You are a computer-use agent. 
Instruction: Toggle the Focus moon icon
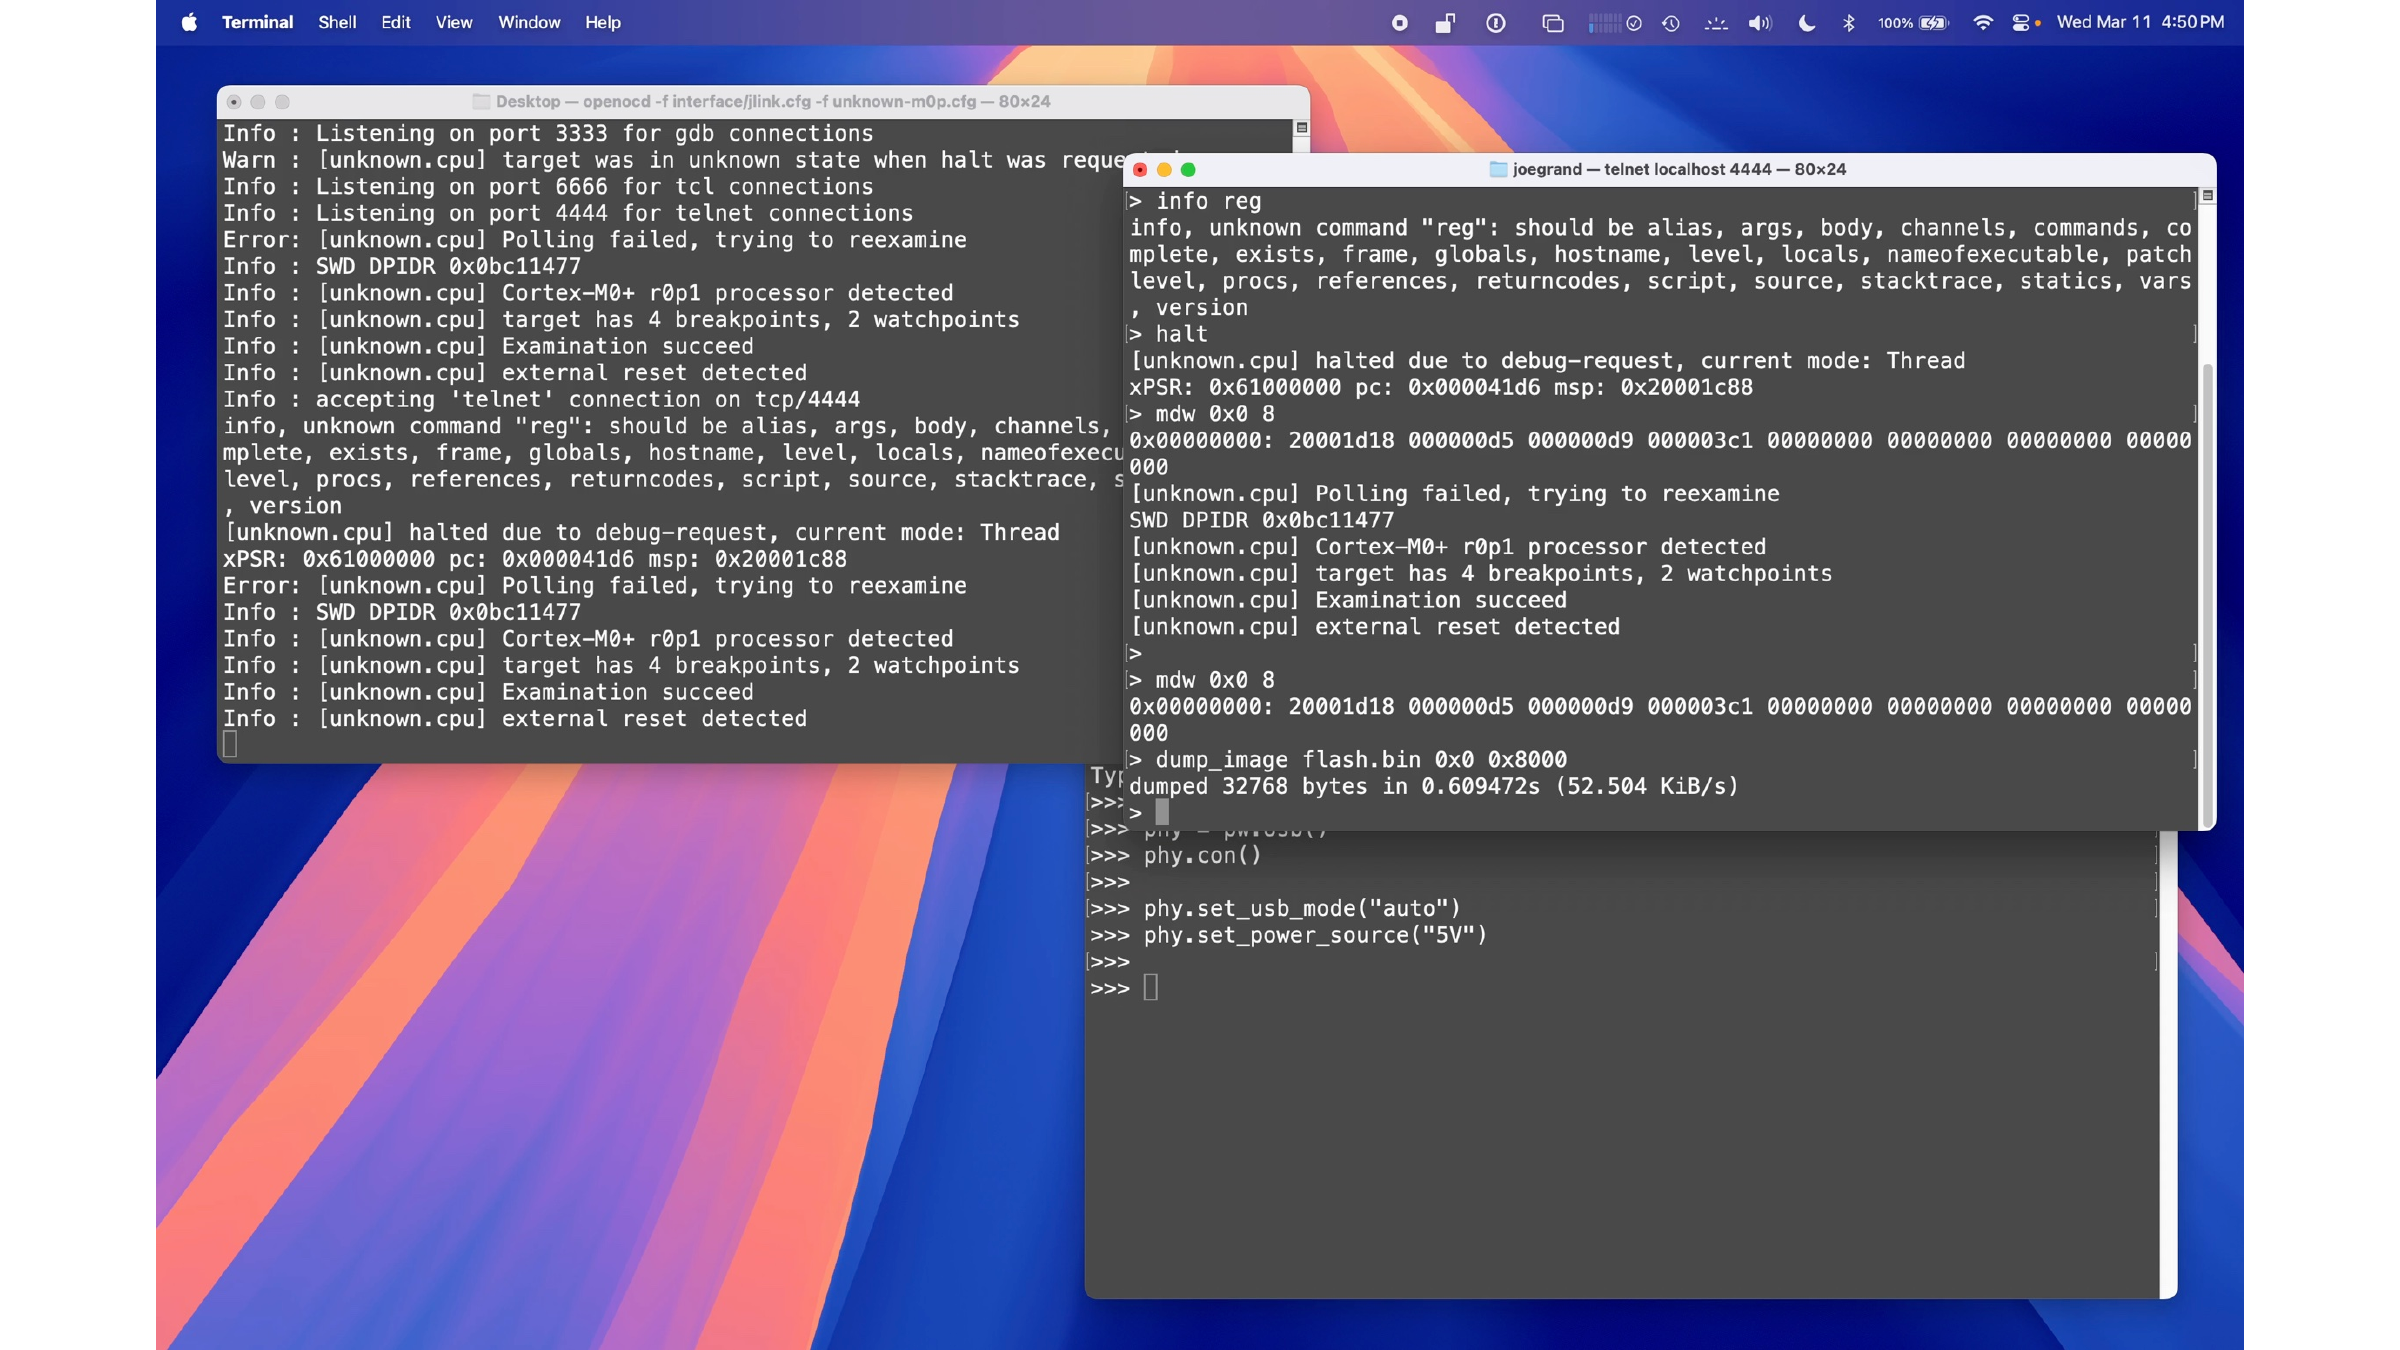[1807, 23]
